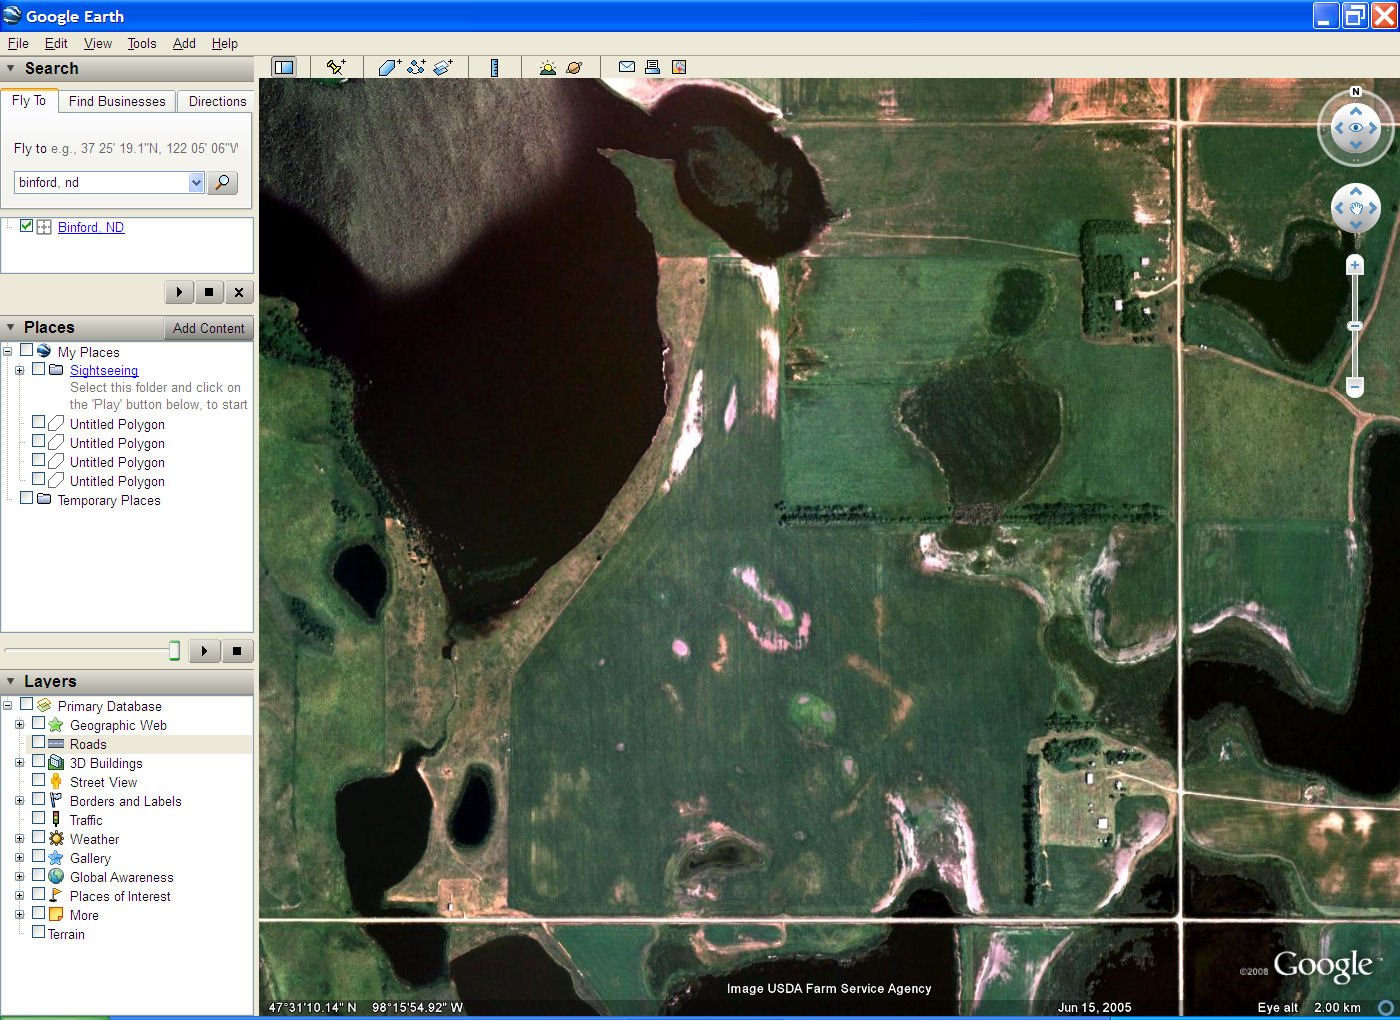Open the Email view icon
The height and width of the screenshot is (1020, 1400).
pyautogui.click(x=627, y=67)
